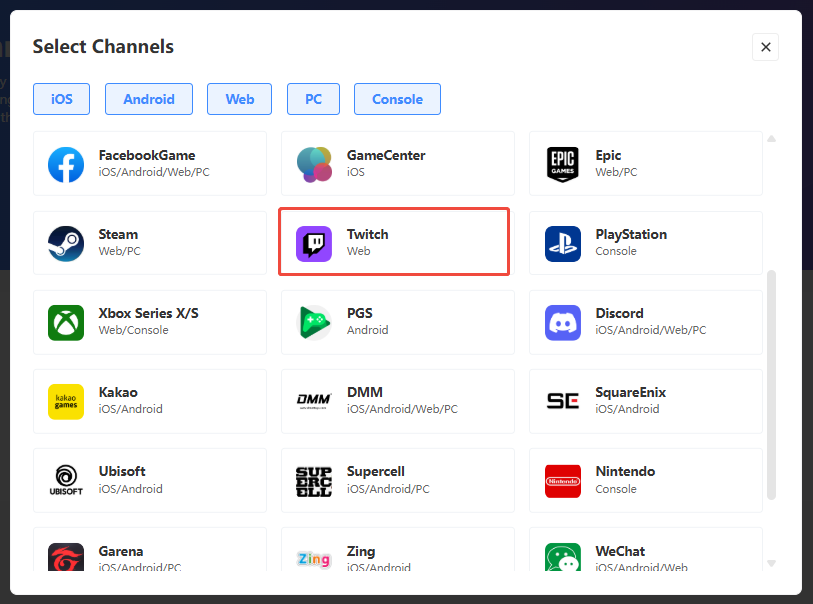Click 'Console' platform text under Nintendo
The height and width of the screenshot is (604, 813).
[615, 489]
